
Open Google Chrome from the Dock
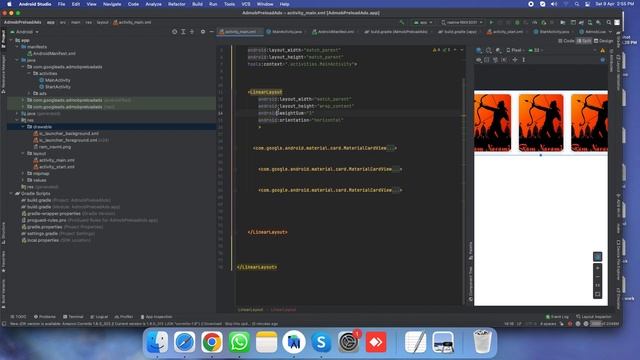click(x=211, y=342)
